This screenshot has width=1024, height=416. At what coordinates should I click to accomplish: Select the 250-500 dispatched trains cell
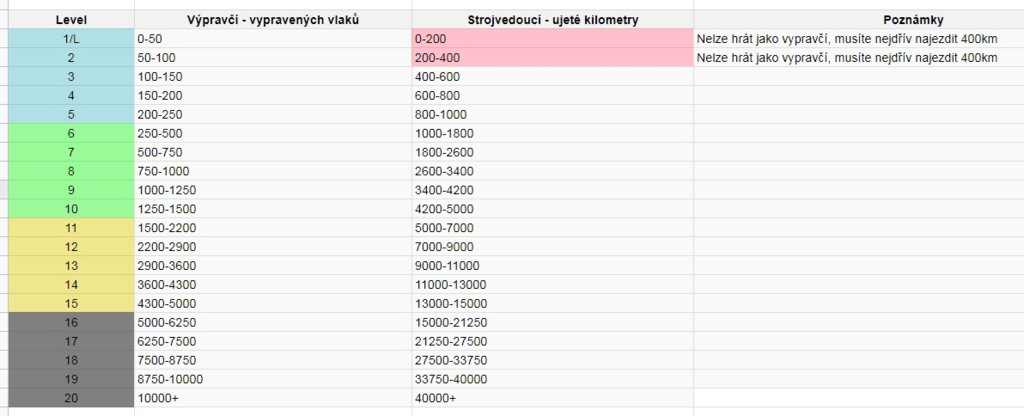[x=273, y=133]
